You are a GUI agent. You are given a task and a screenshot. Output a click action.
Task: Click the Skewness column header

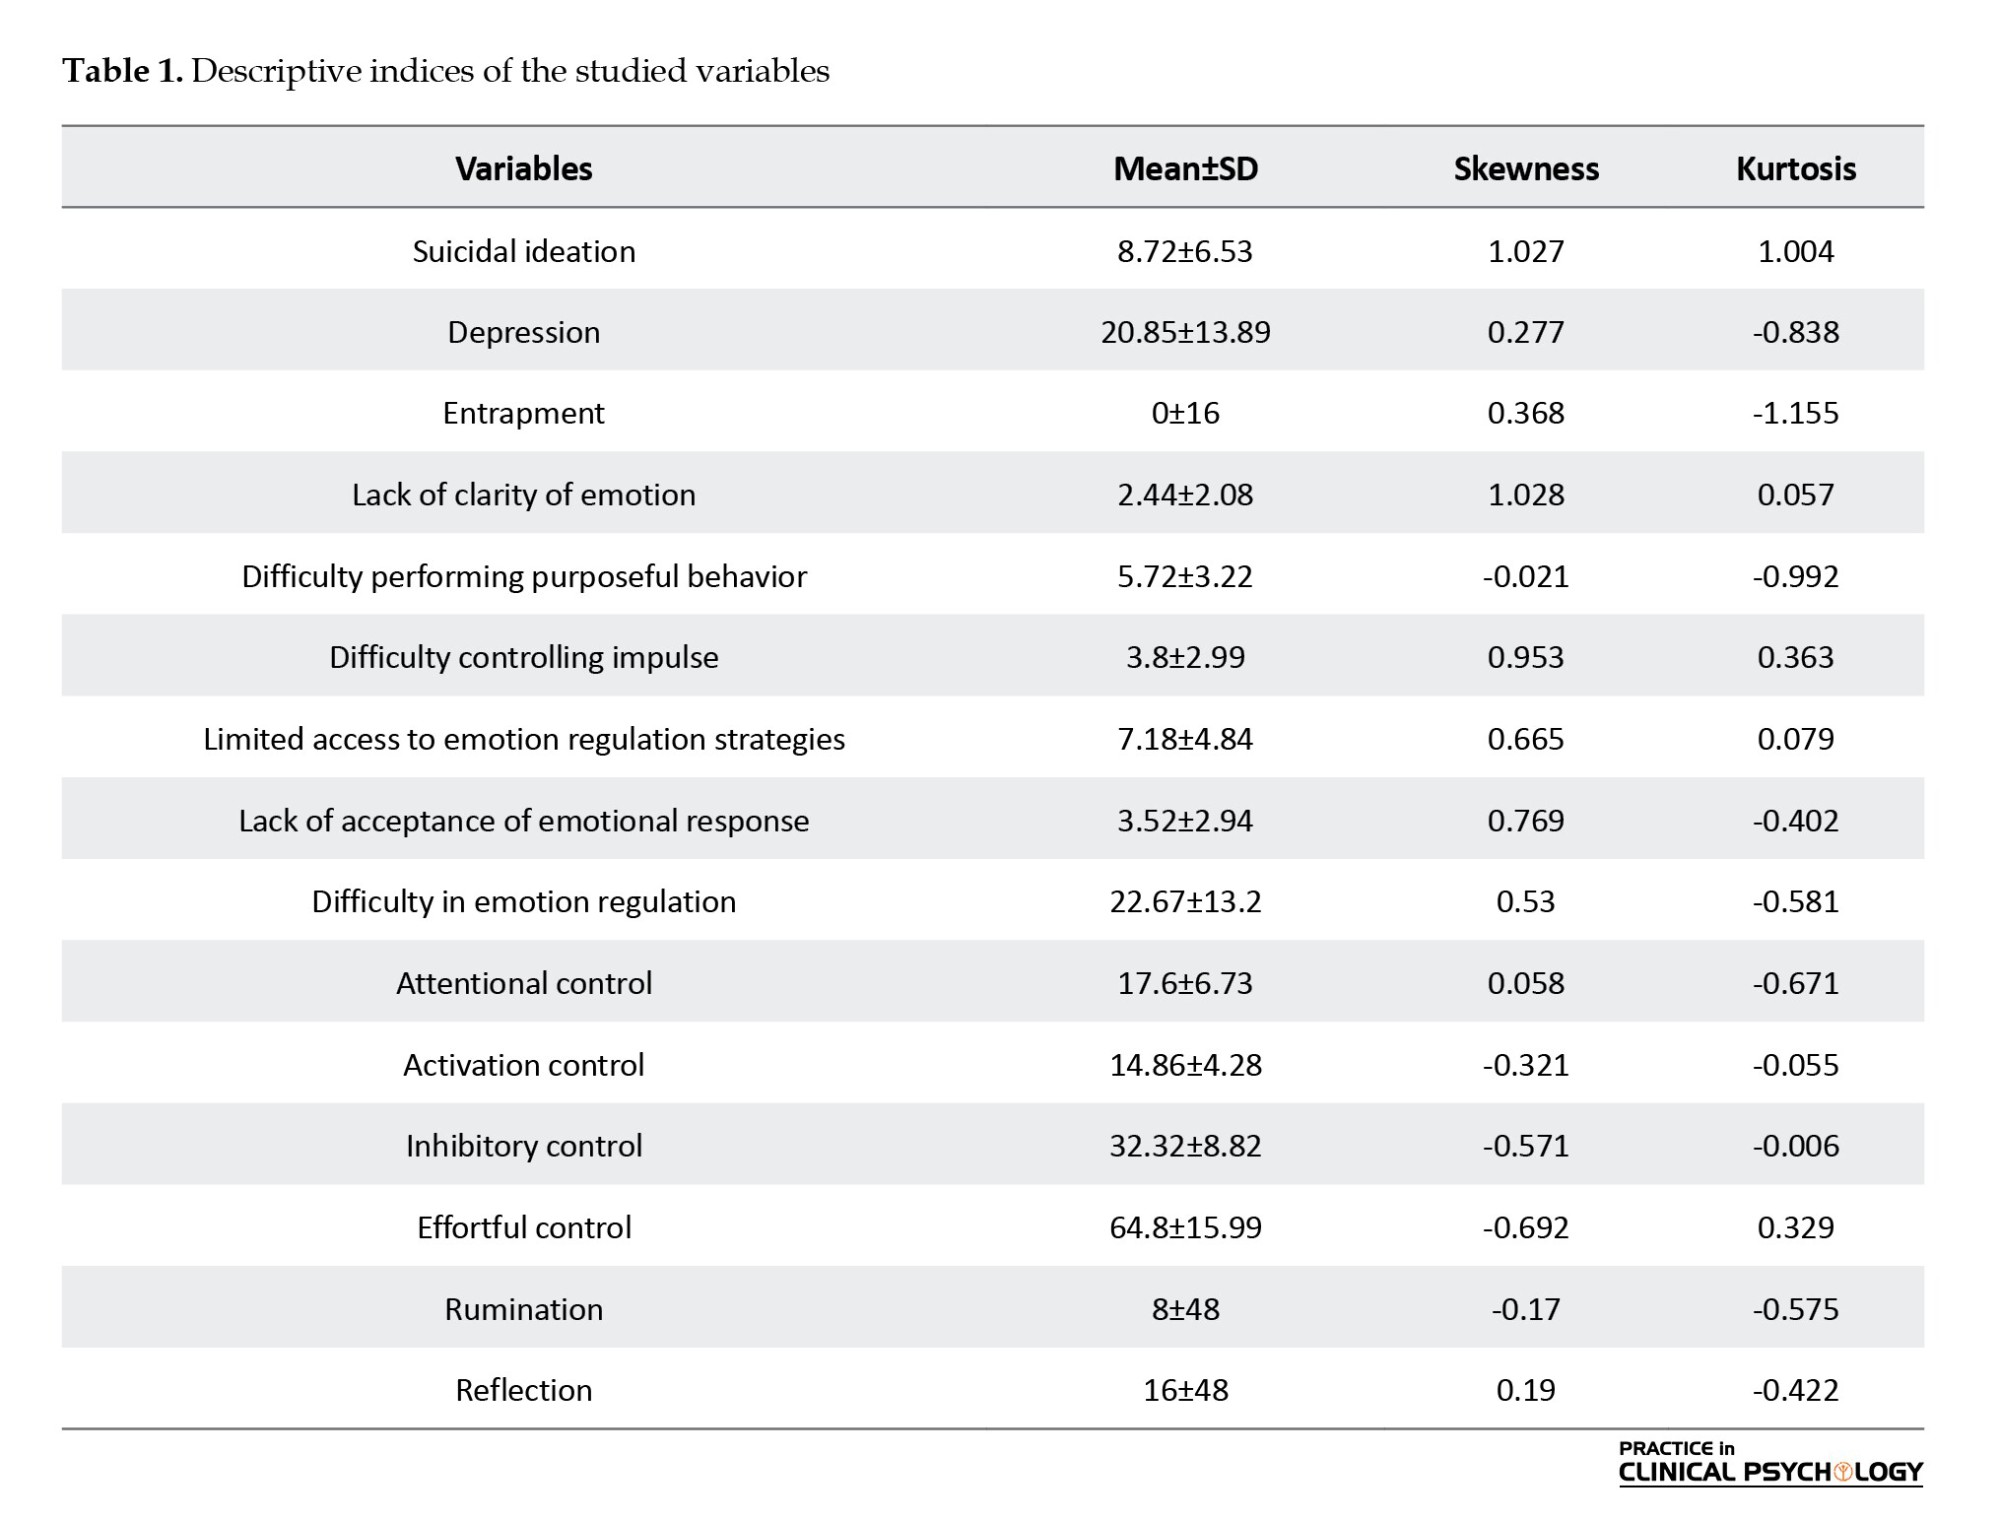coord(1526,168)
